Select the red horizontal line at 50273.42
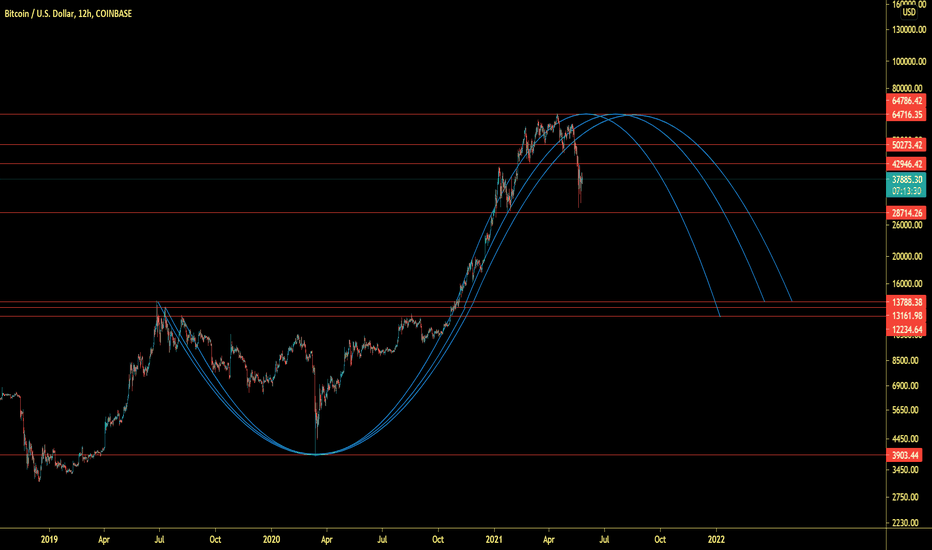932x550 pixels. click(443, 144)
